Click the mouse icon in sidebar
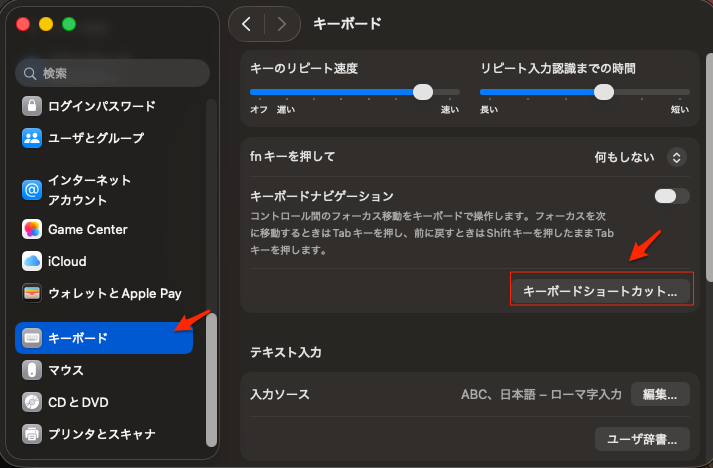713x468 pixels. point(32,370)
